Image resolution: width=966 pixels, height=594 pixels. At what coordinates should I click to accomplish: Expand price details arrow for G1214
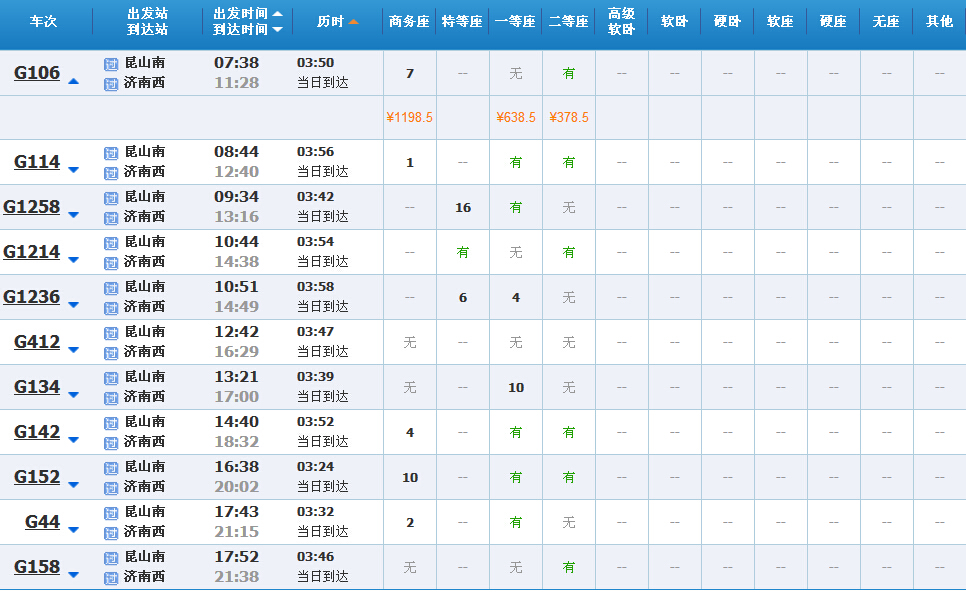point(73,260)
